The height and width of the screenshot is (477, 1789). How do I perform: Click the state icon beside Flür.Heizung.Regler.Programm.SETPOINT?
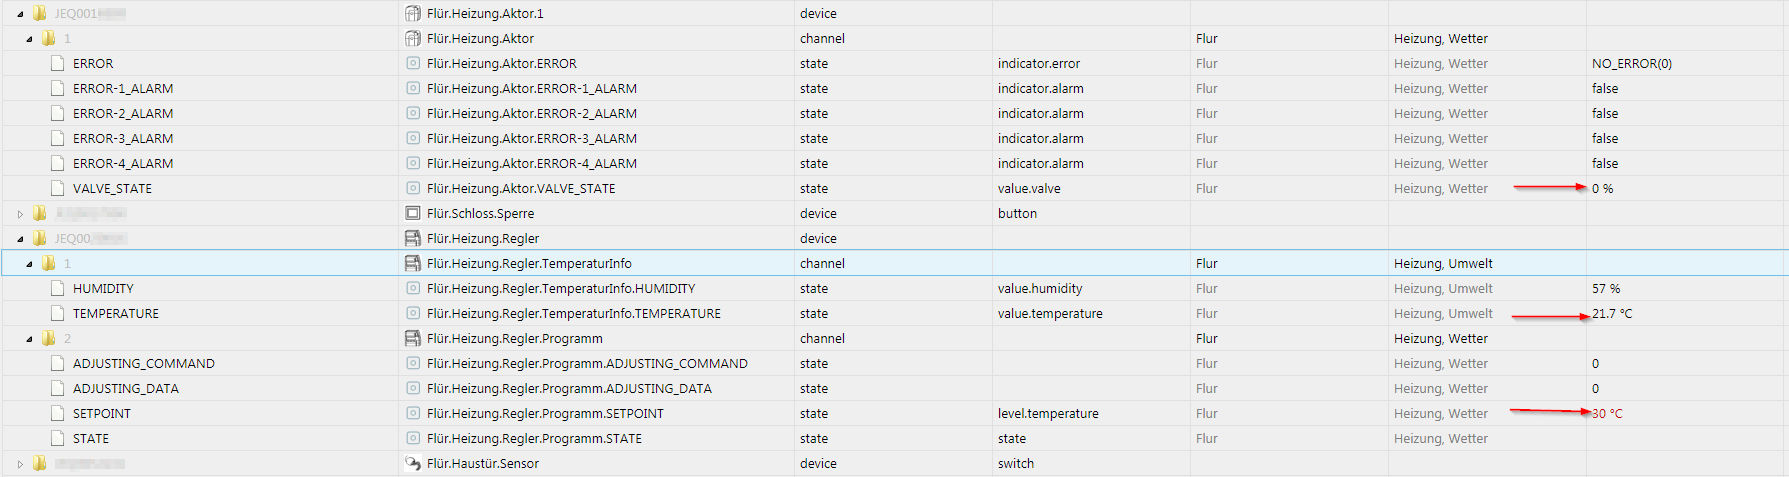(412, 413)
